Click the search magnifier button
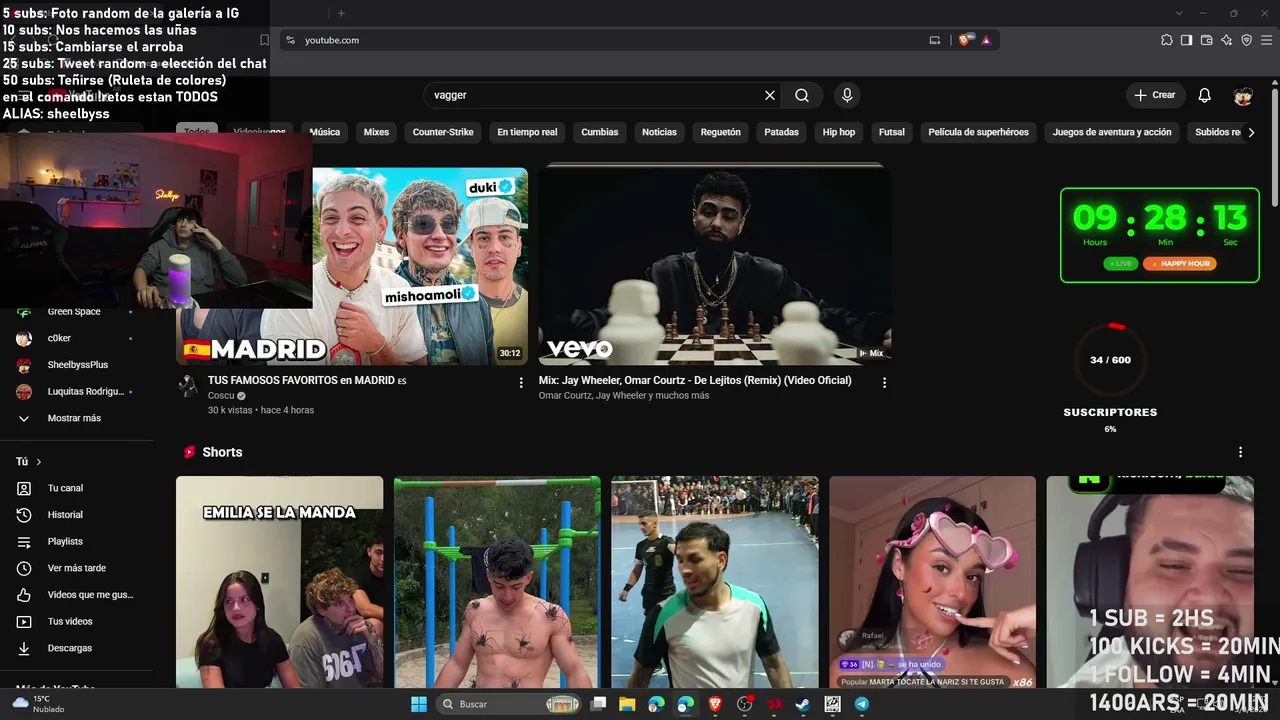Screen dimensions: 1280x720 click(802, 95)
